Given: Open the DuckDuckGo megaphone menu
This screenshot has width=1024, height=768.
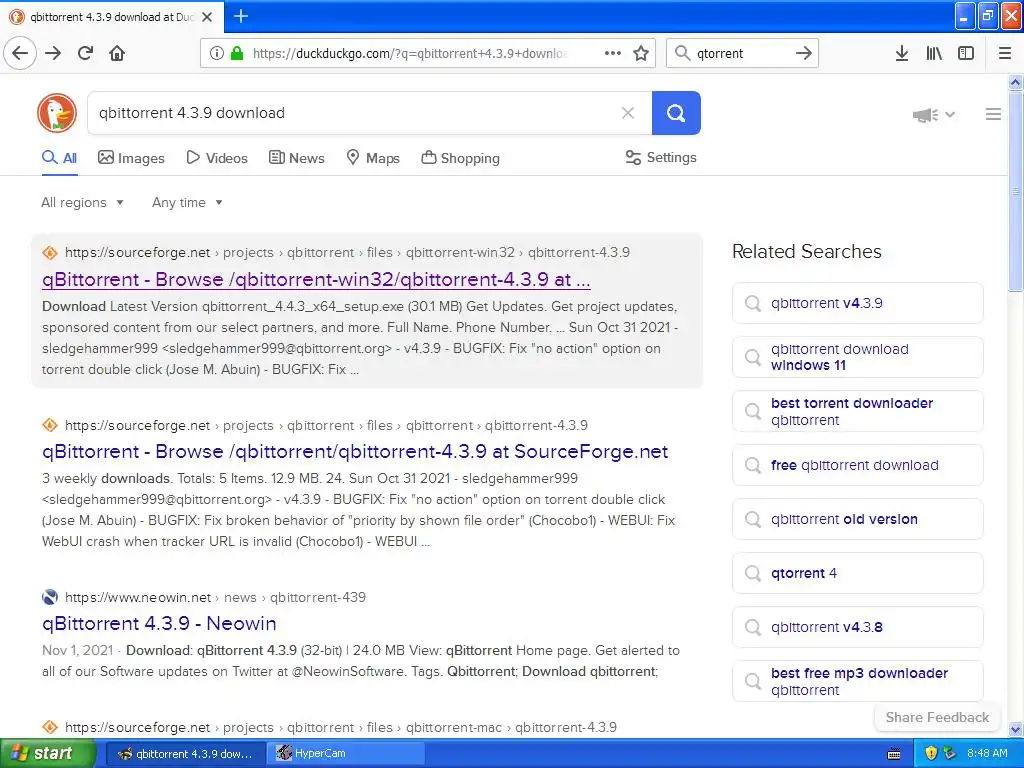Looking at the screenshot, I should (x=934, y=115).
